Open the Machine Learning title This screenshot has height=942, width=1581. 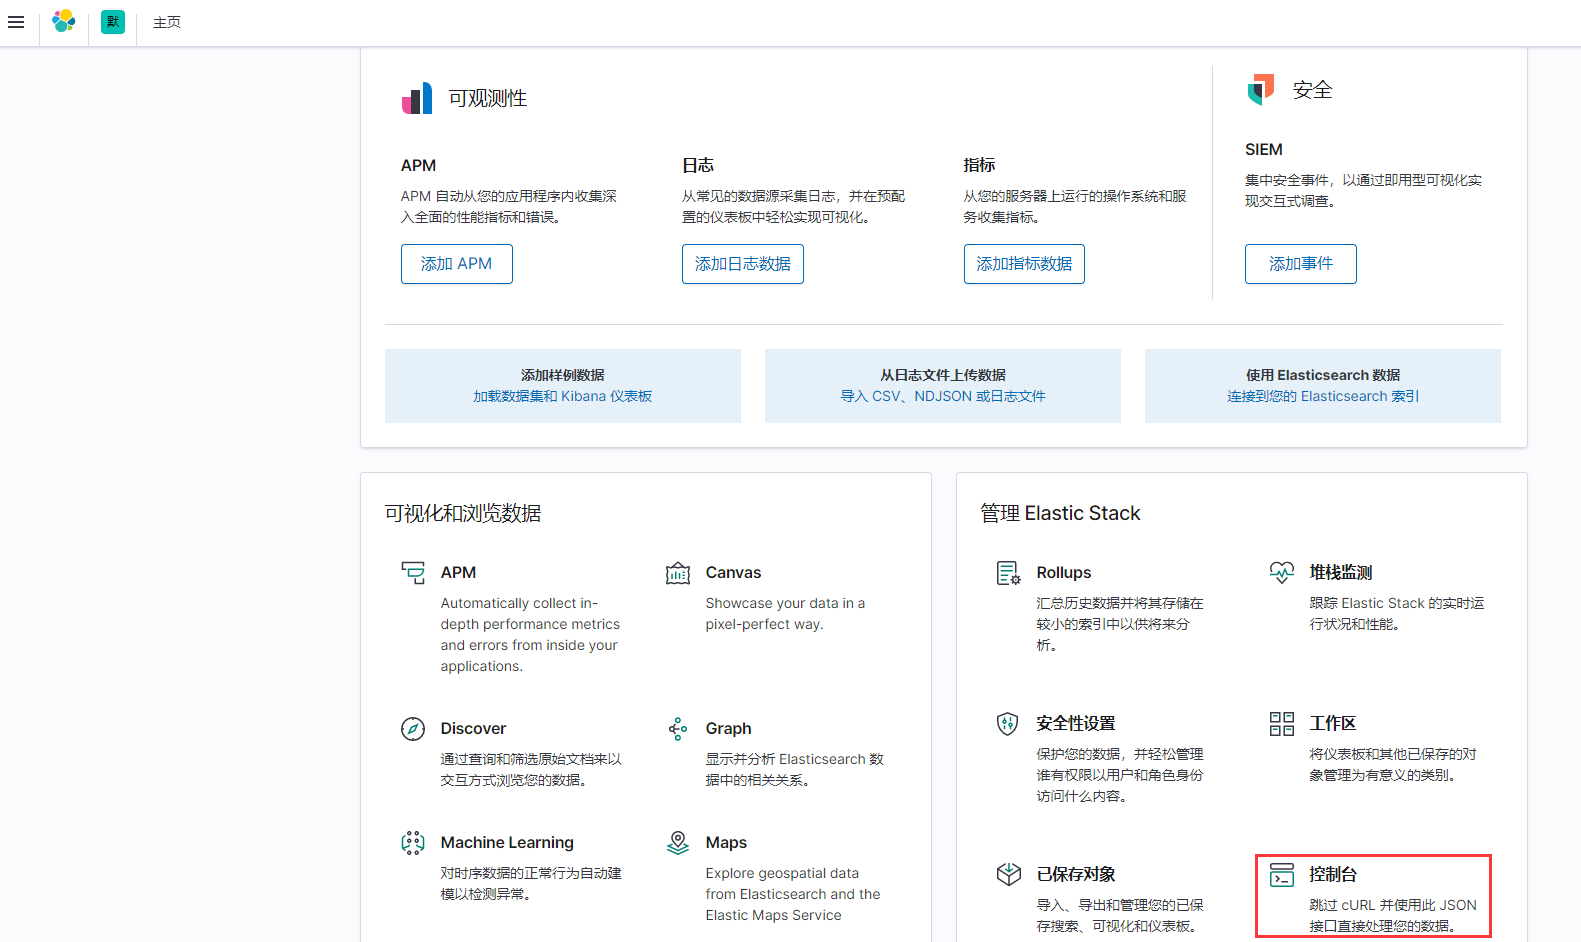(x=507, y=843)
